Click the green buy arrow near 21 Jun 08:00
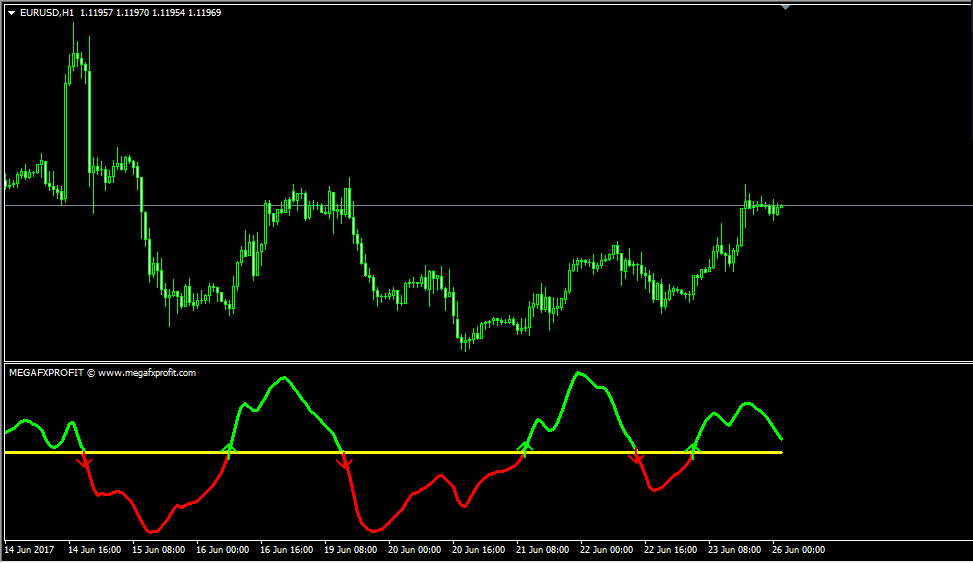 (x=525, y=446)
